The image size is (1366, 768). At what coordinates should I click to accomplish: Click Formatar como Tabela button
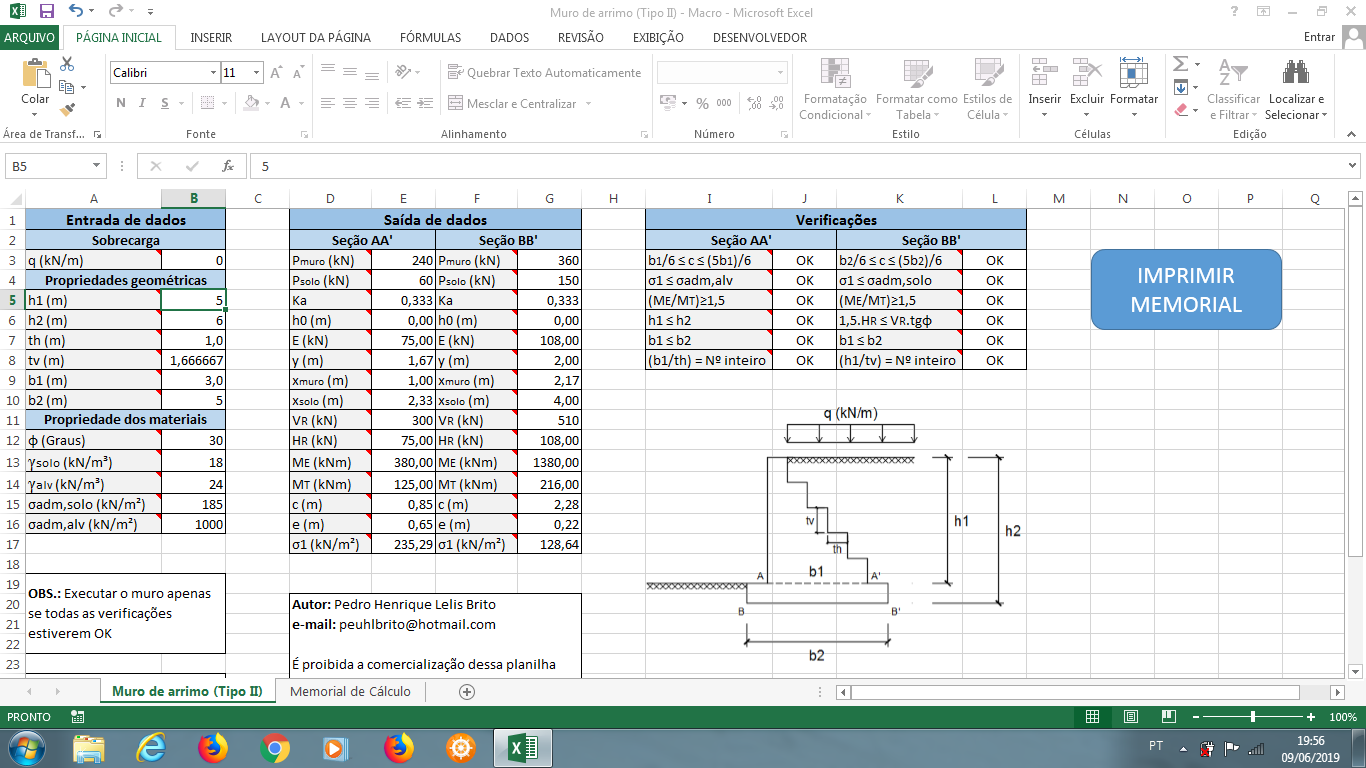(917, 89)
